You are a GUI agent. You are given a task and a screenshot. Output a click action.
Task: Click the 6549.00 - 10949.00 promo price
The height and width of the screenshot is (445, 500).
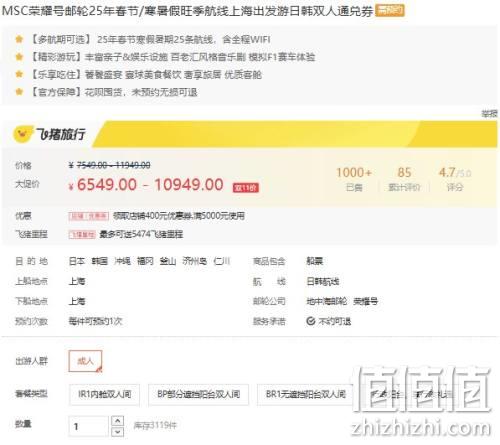[150, 185]
